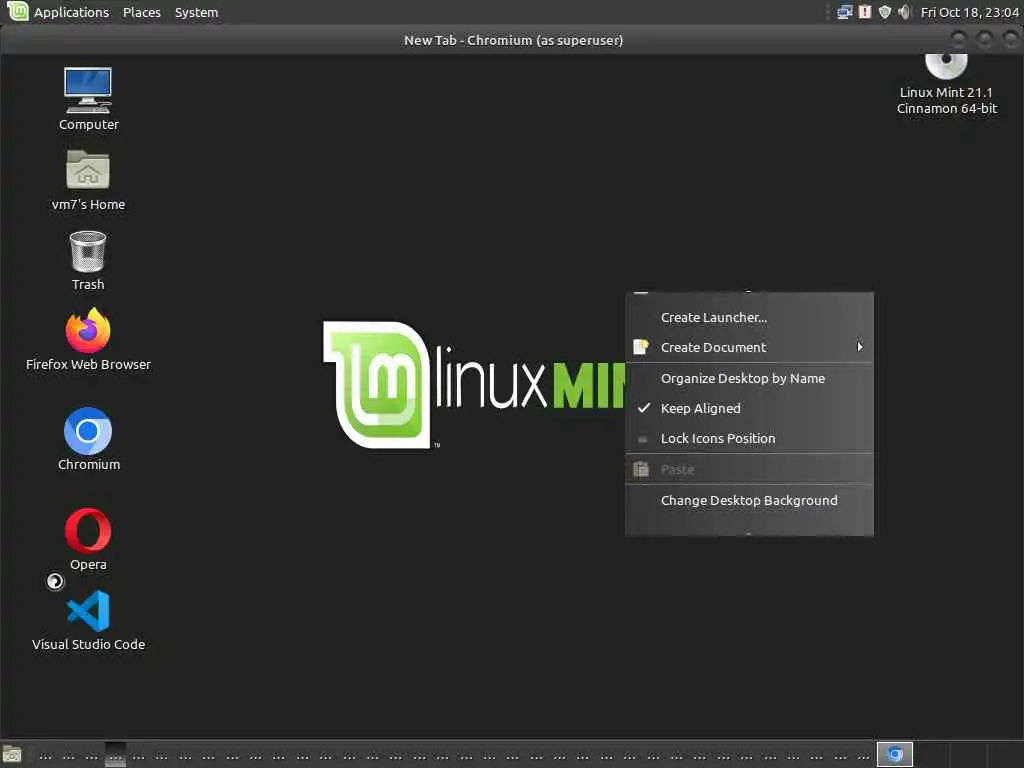Image resolution: width=1024 pixels, height=768 pixels.
Task: Click the show desktop icon in bottom panel
Action: tap(12, 755)
